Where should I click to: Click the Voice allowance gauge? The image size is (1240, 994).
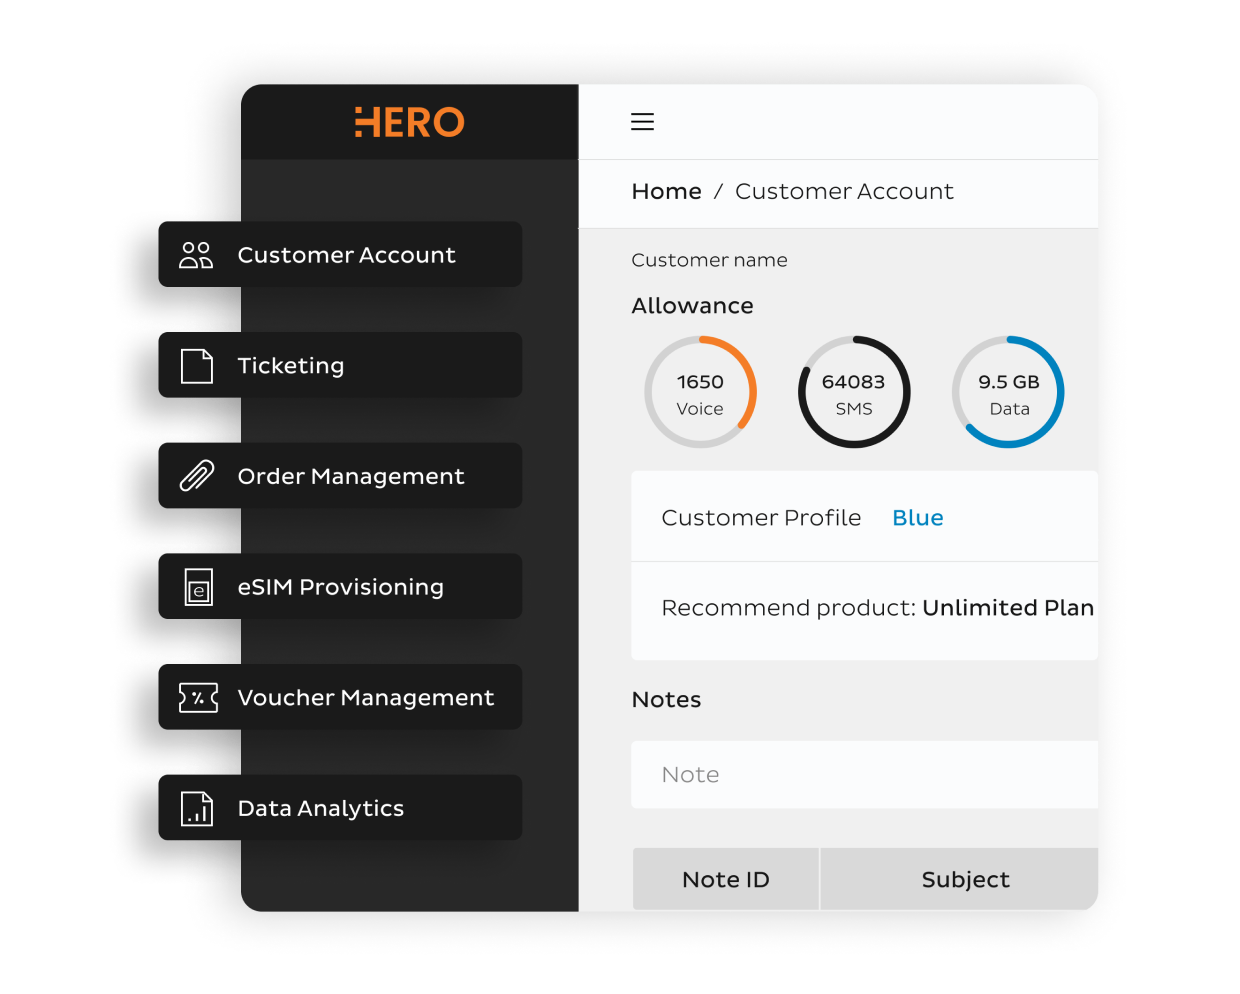click(700, 392)
